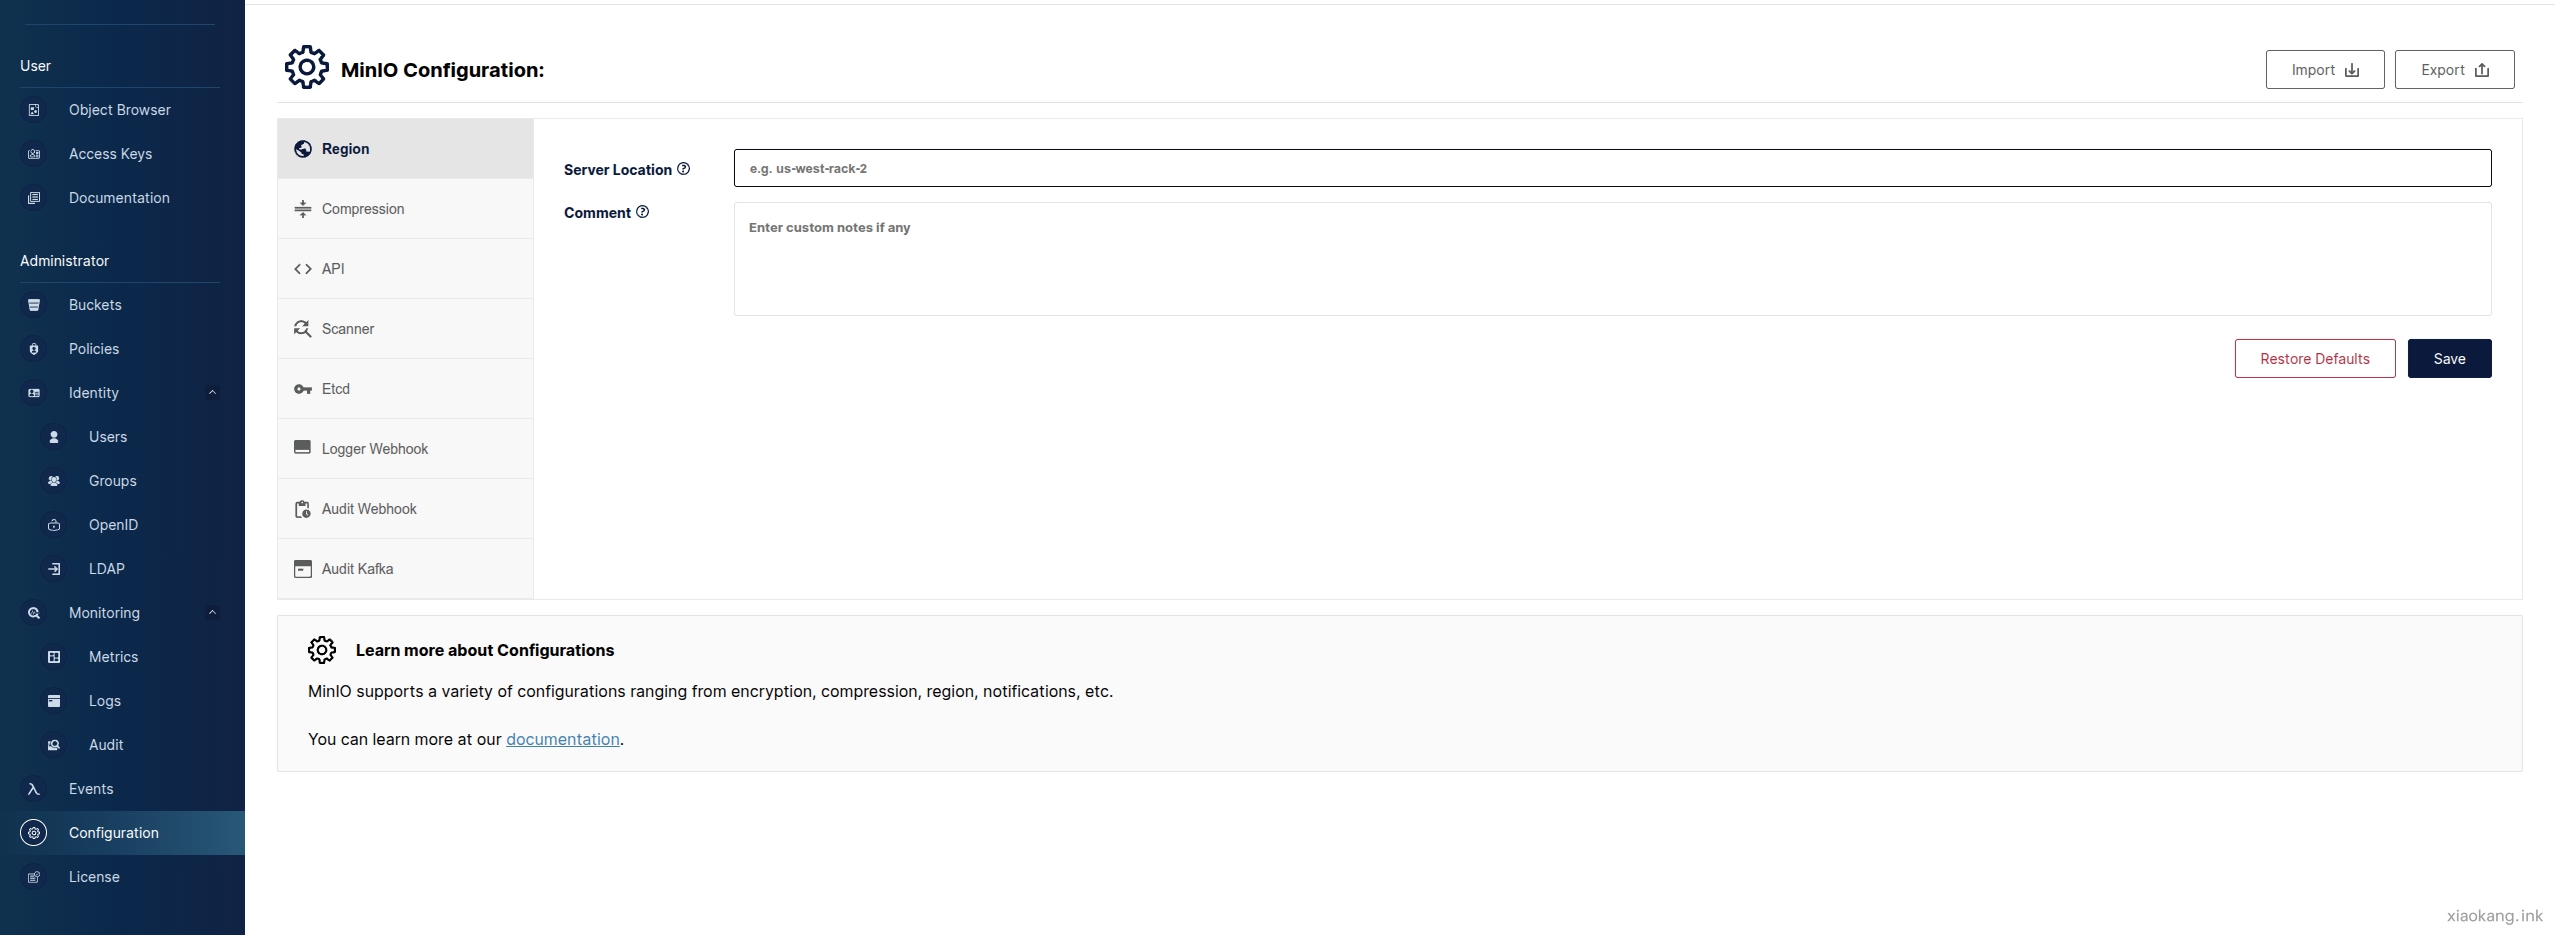Click the Server Location help icon

click(684, 169)
